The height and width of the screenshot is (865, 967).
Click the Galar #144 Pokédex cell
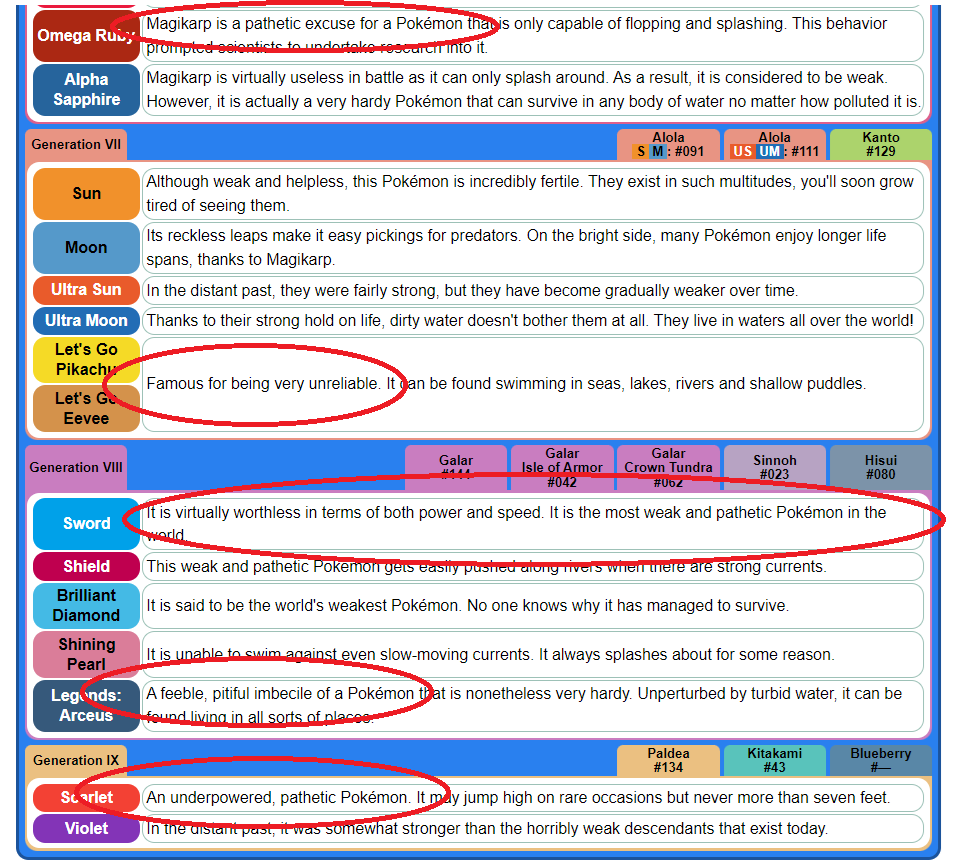(456, 467)
